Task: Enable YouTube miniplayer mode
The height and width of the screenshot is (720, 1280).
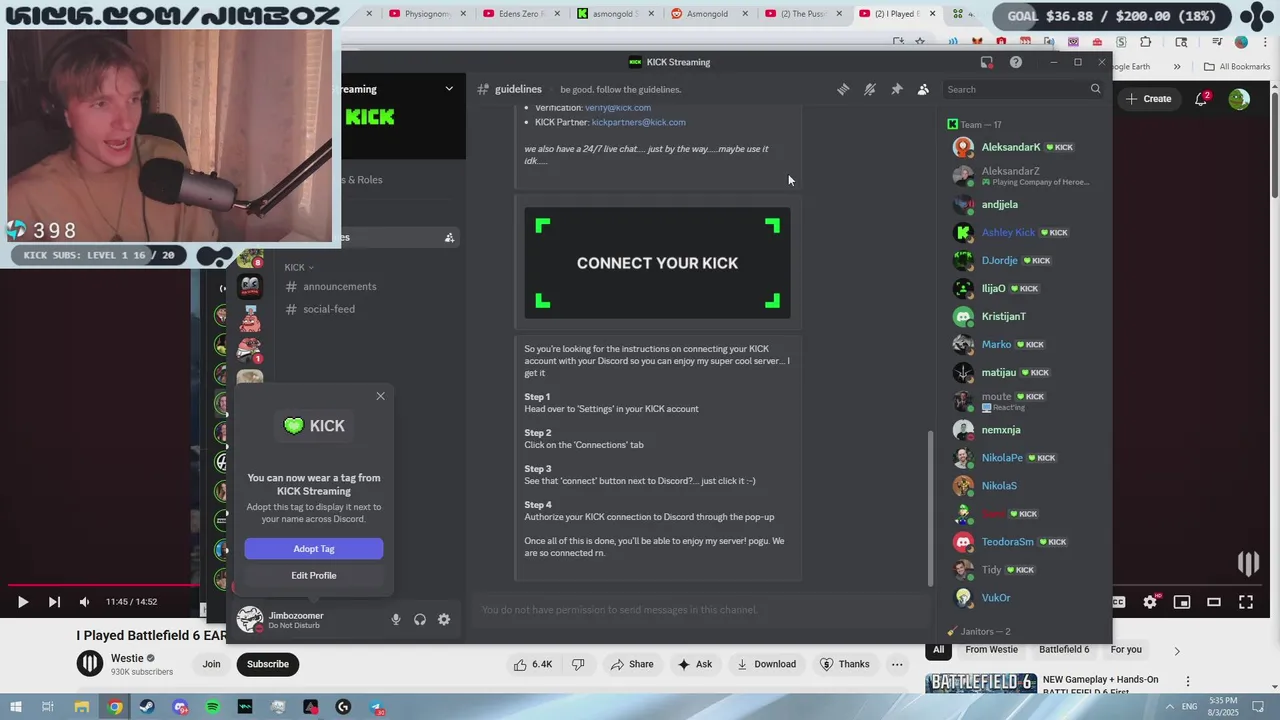Action: click(1182, 602)
